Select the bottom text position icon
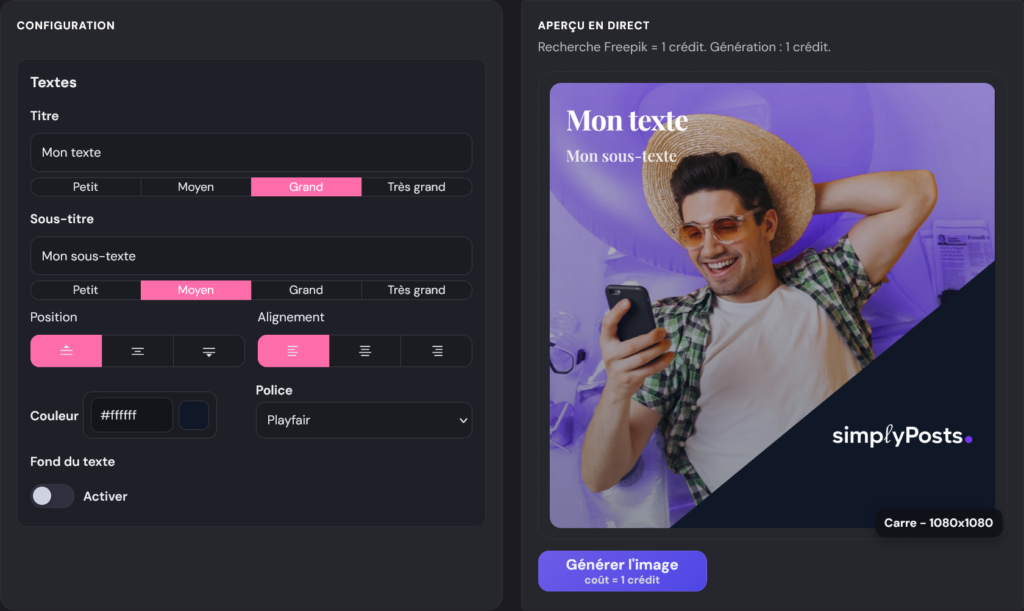This screenshot has width=1024, height=611. click(x=209, y=351)
